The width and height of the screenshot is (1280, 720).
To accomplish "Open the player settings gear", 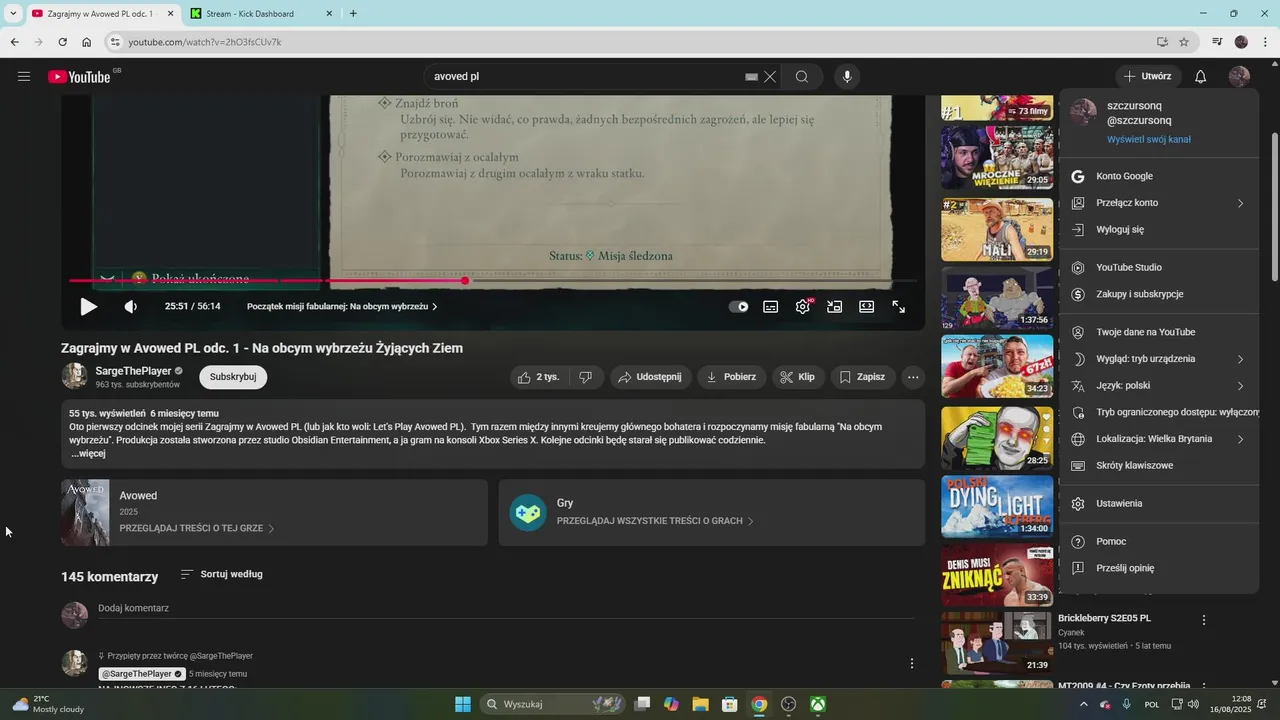I will pos(803,307).
